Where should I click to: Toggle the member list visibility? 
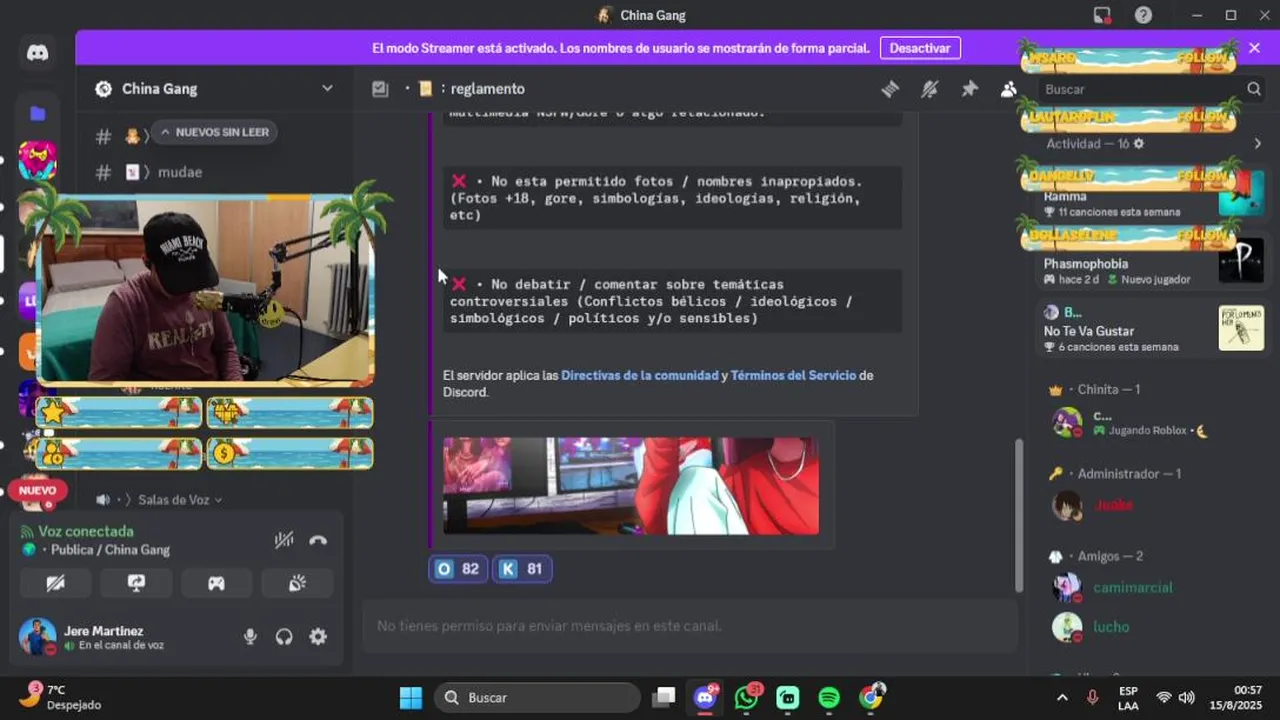1008,89
